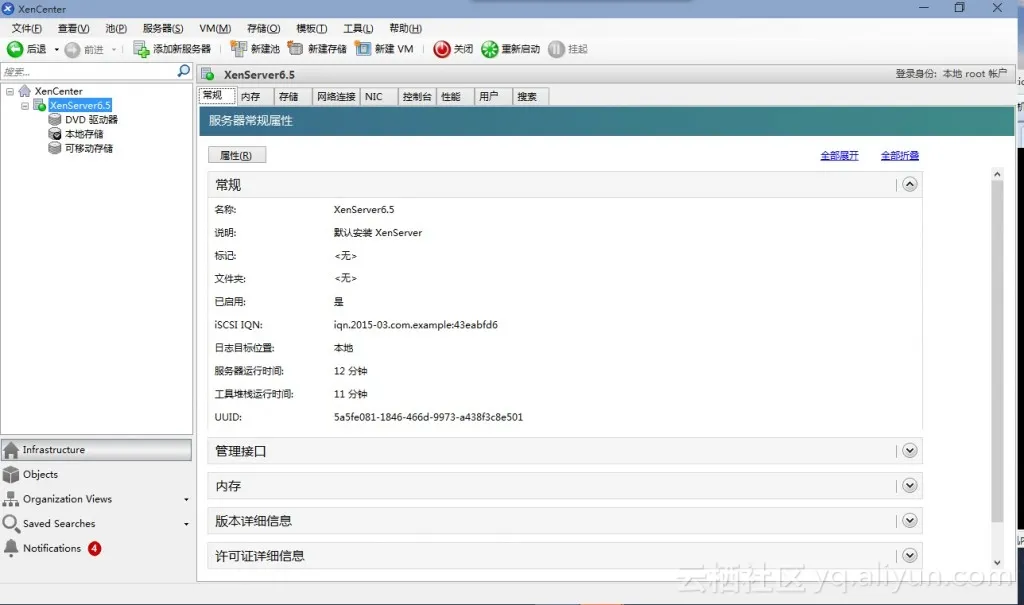Image resolution: width=1024 pixels, height=605 pixels.
Task: Expand the 版本详细信息 section
Action: tap(910, 521)
